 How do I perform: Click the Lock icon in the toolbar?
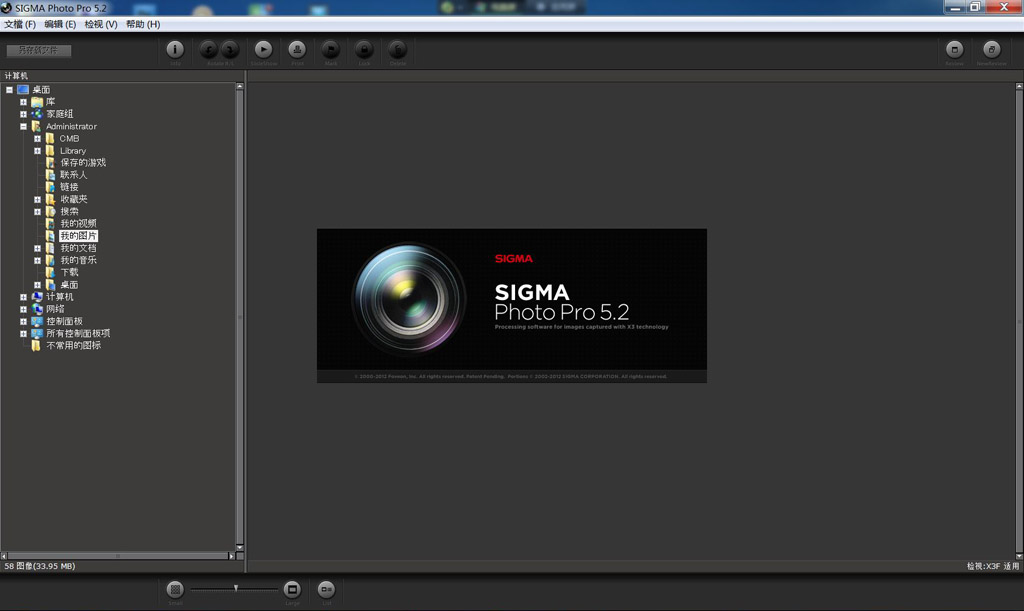(x=364, y=49)
